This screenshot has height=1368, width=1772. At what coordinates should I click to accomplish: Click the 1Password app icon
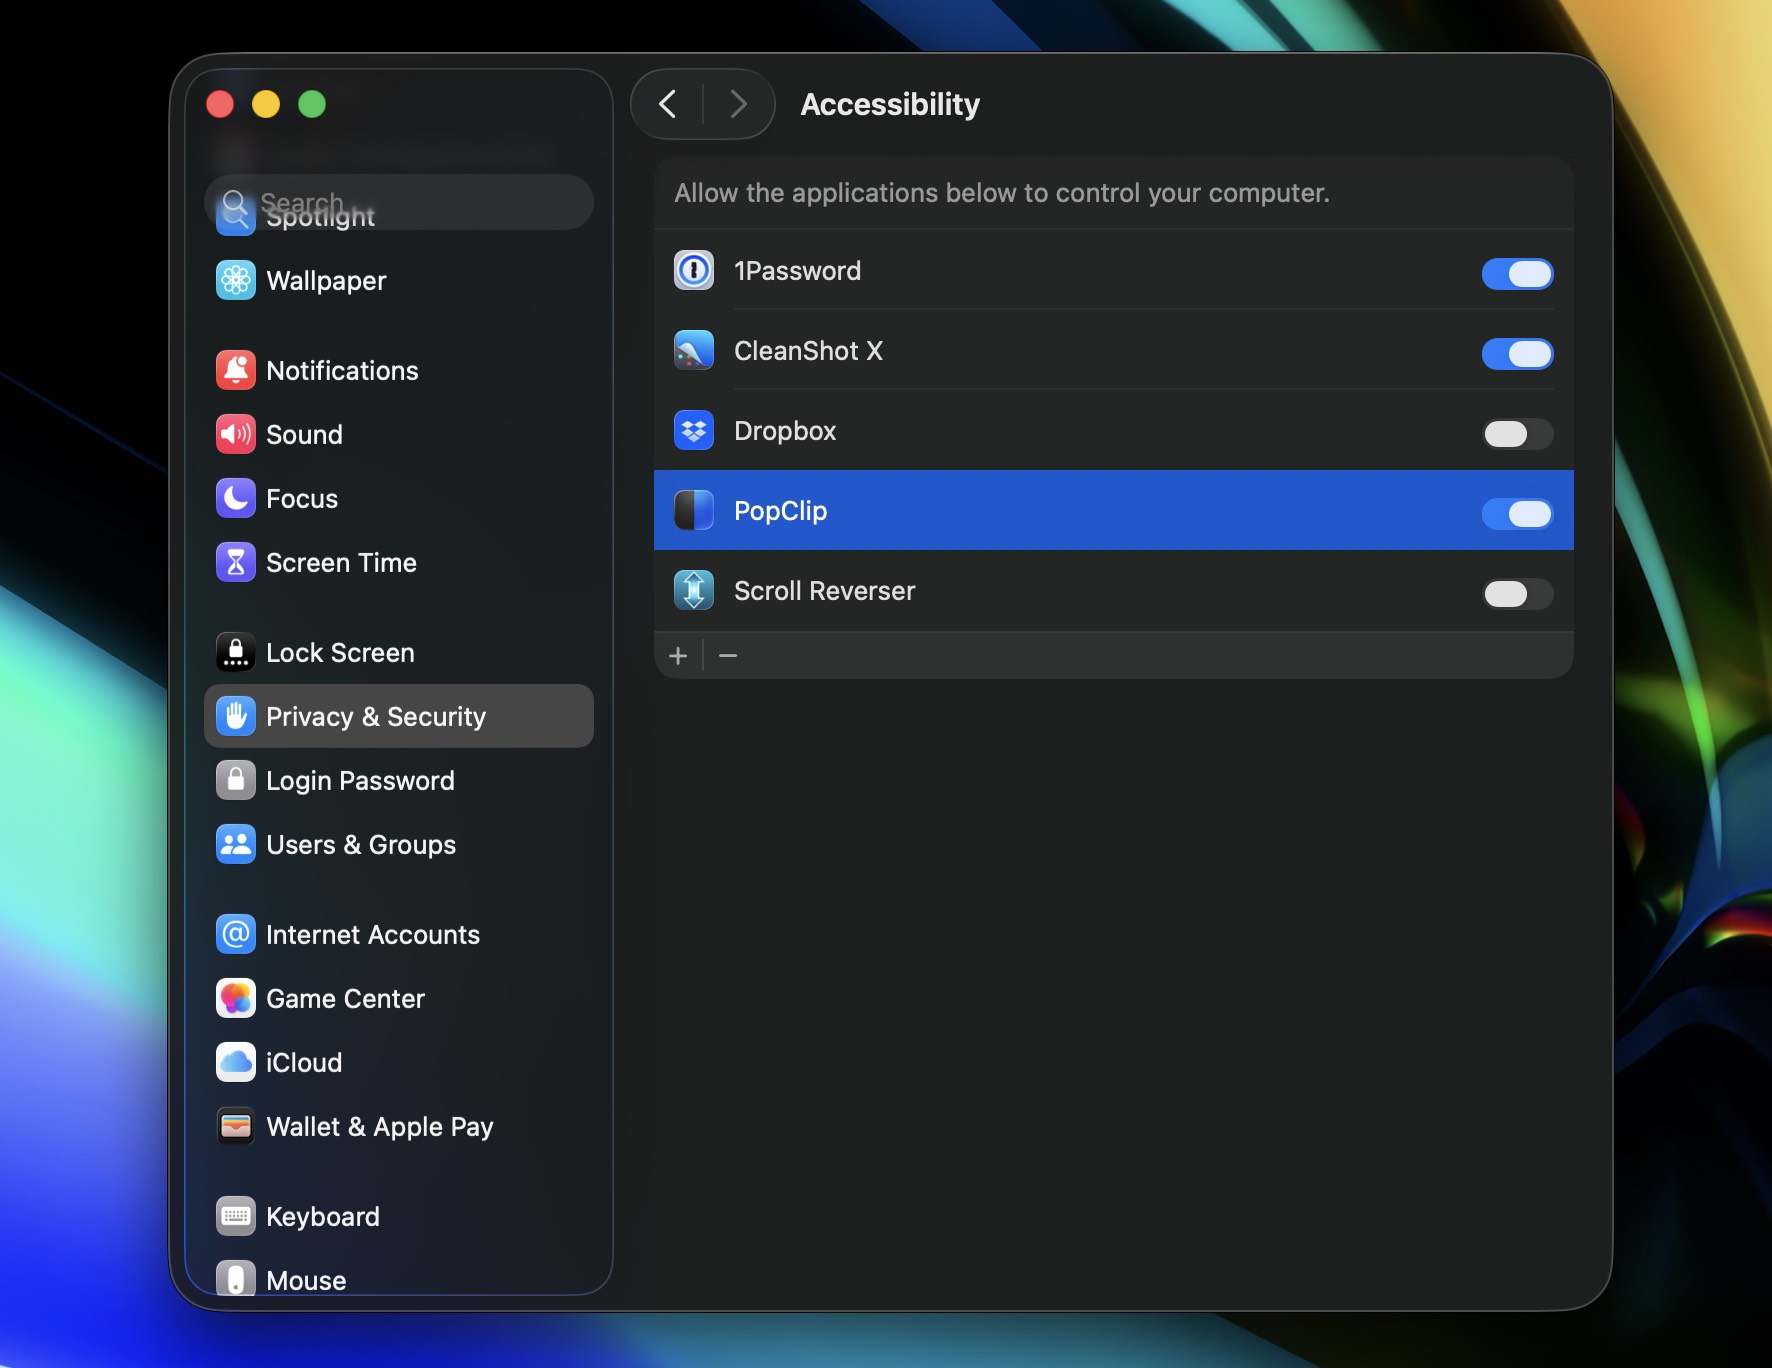(x=694, y=271)
